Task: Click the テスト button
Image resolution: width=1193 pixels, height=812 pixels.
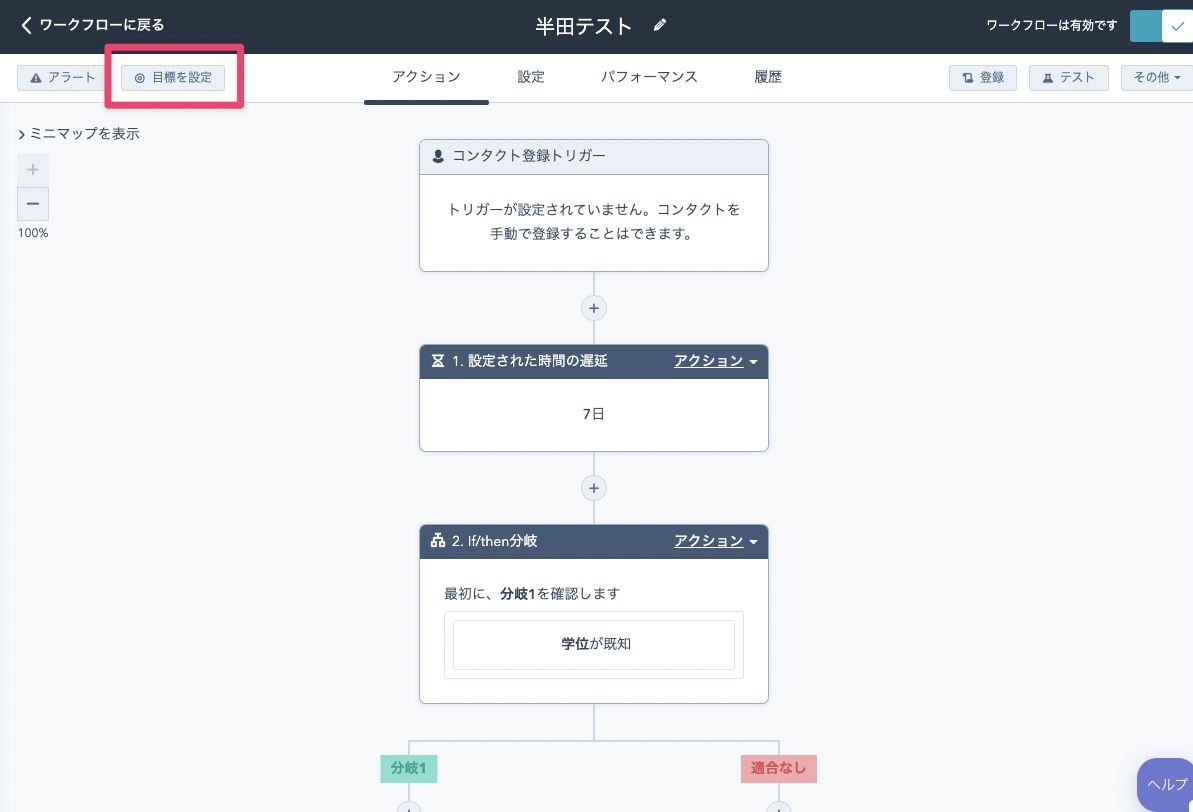Action: [x=1068, y=77]
